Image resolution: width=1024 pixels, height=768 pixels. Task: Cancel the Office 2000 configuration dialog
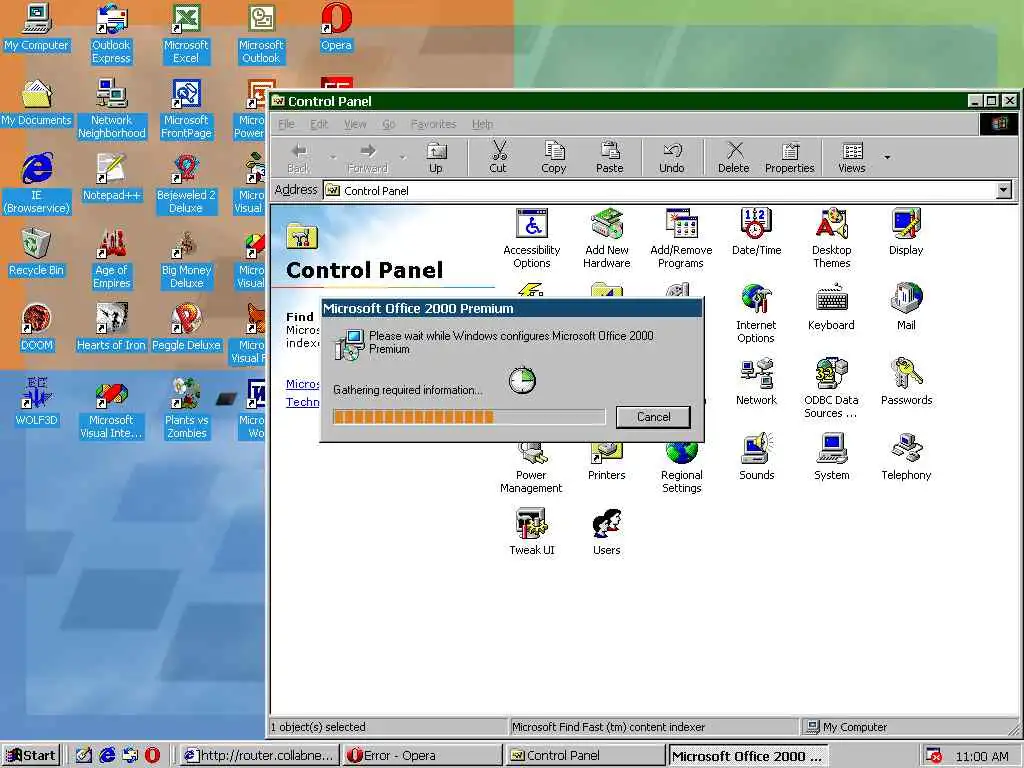tap(653, 417)
